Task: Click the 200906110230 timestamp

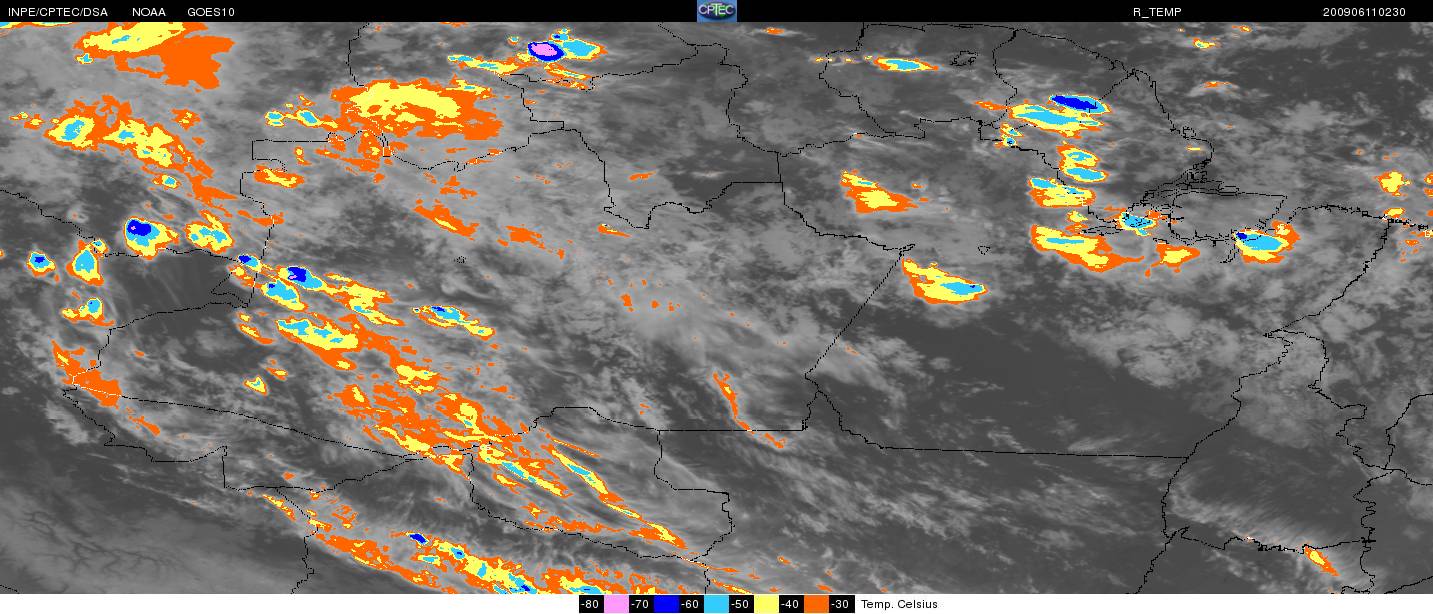Action: tap(1364, 12)
